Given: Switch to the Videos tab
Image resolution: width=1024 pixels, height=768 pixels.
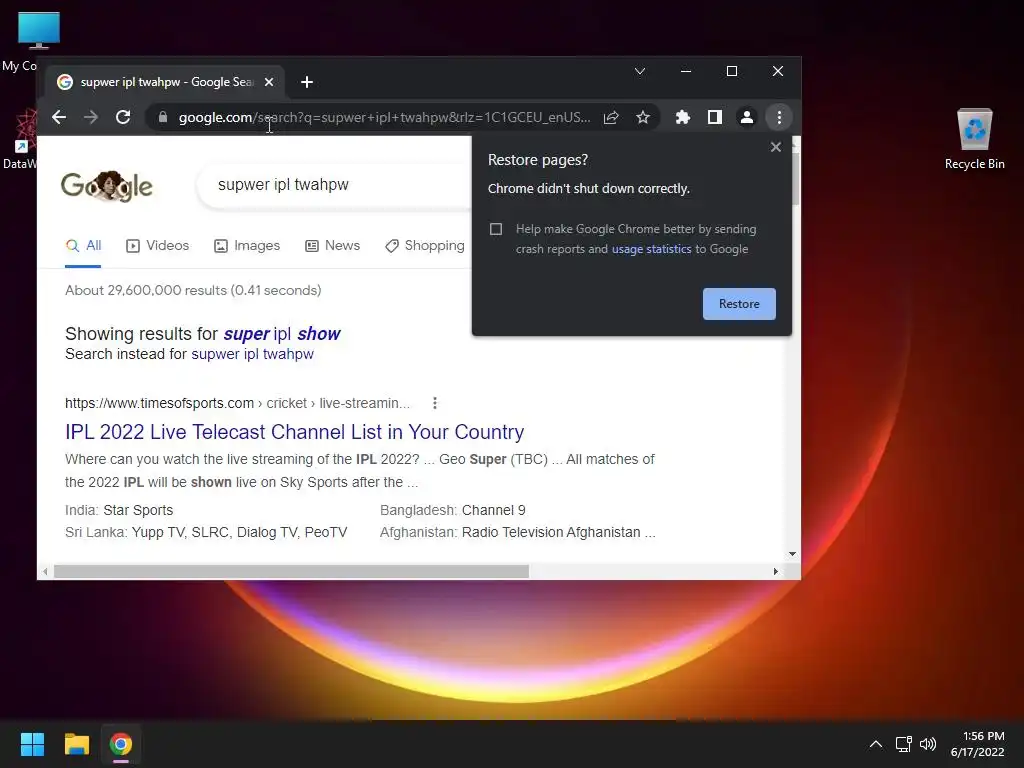Looking at the screenshot, I should (x=157, y=246).
